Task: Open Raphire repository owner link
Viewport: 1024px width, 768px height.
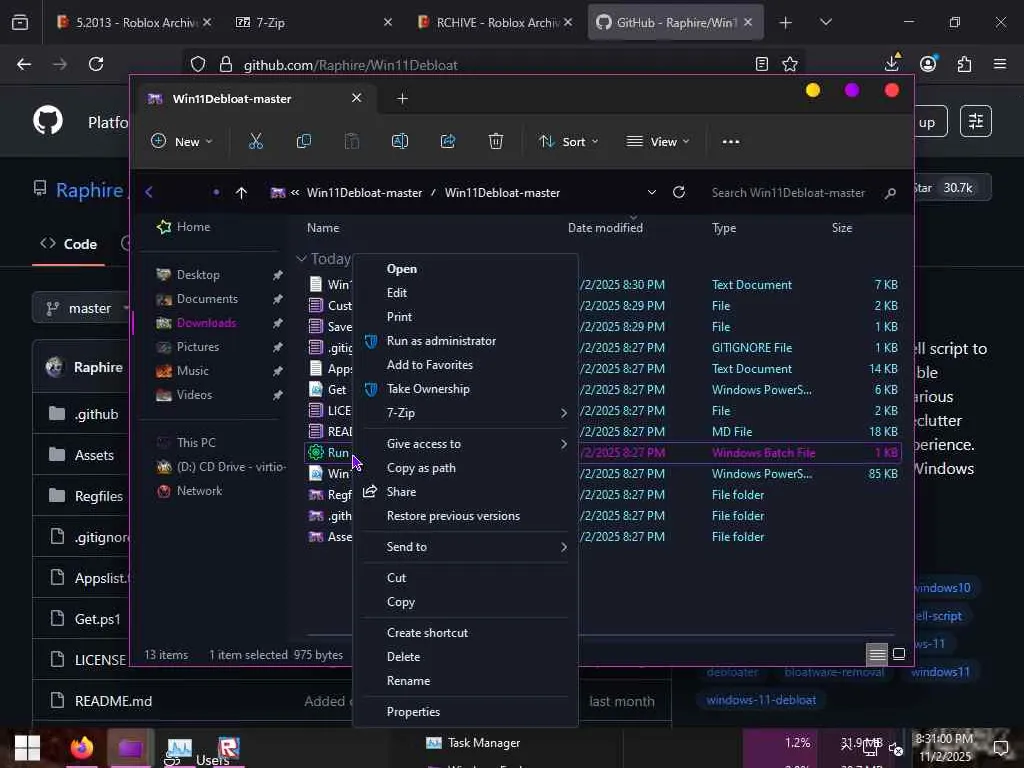Action: pos(89,190)
